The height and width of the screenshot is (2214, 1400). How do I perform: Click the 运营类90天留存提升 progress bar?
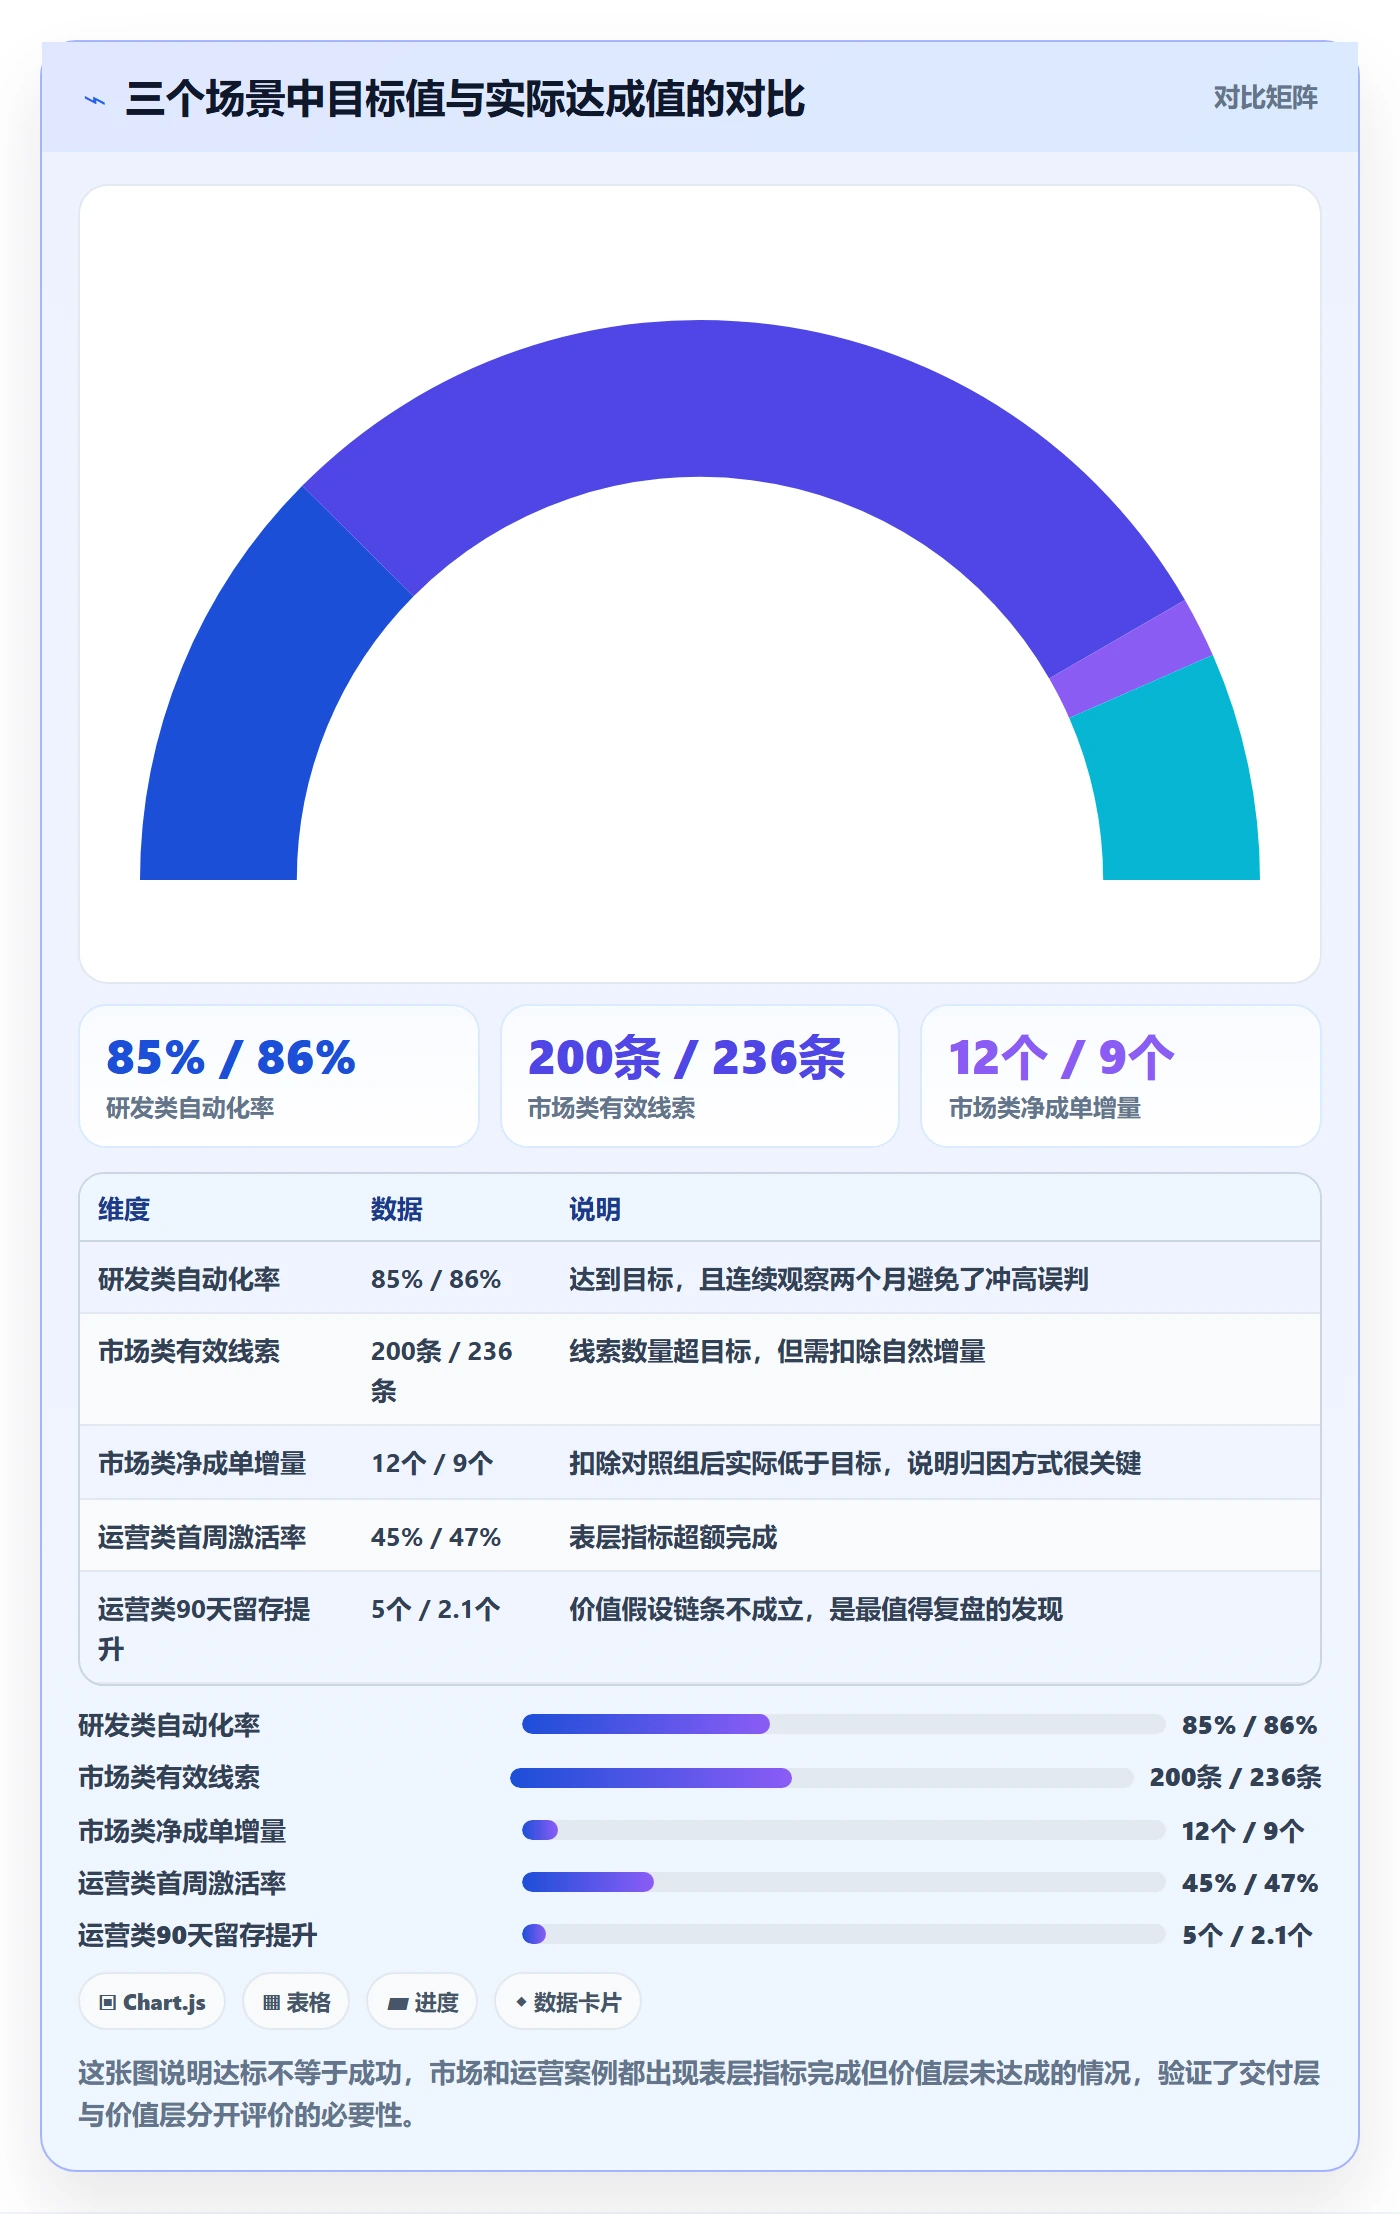[844, 1934]
